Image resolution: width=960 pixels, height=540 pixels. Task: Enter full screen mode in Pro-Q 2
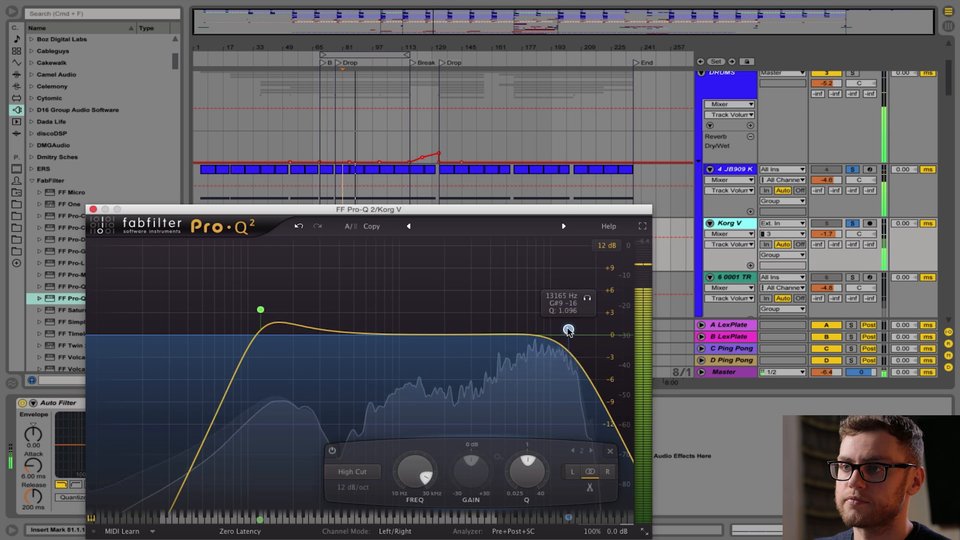coord(642,226)
